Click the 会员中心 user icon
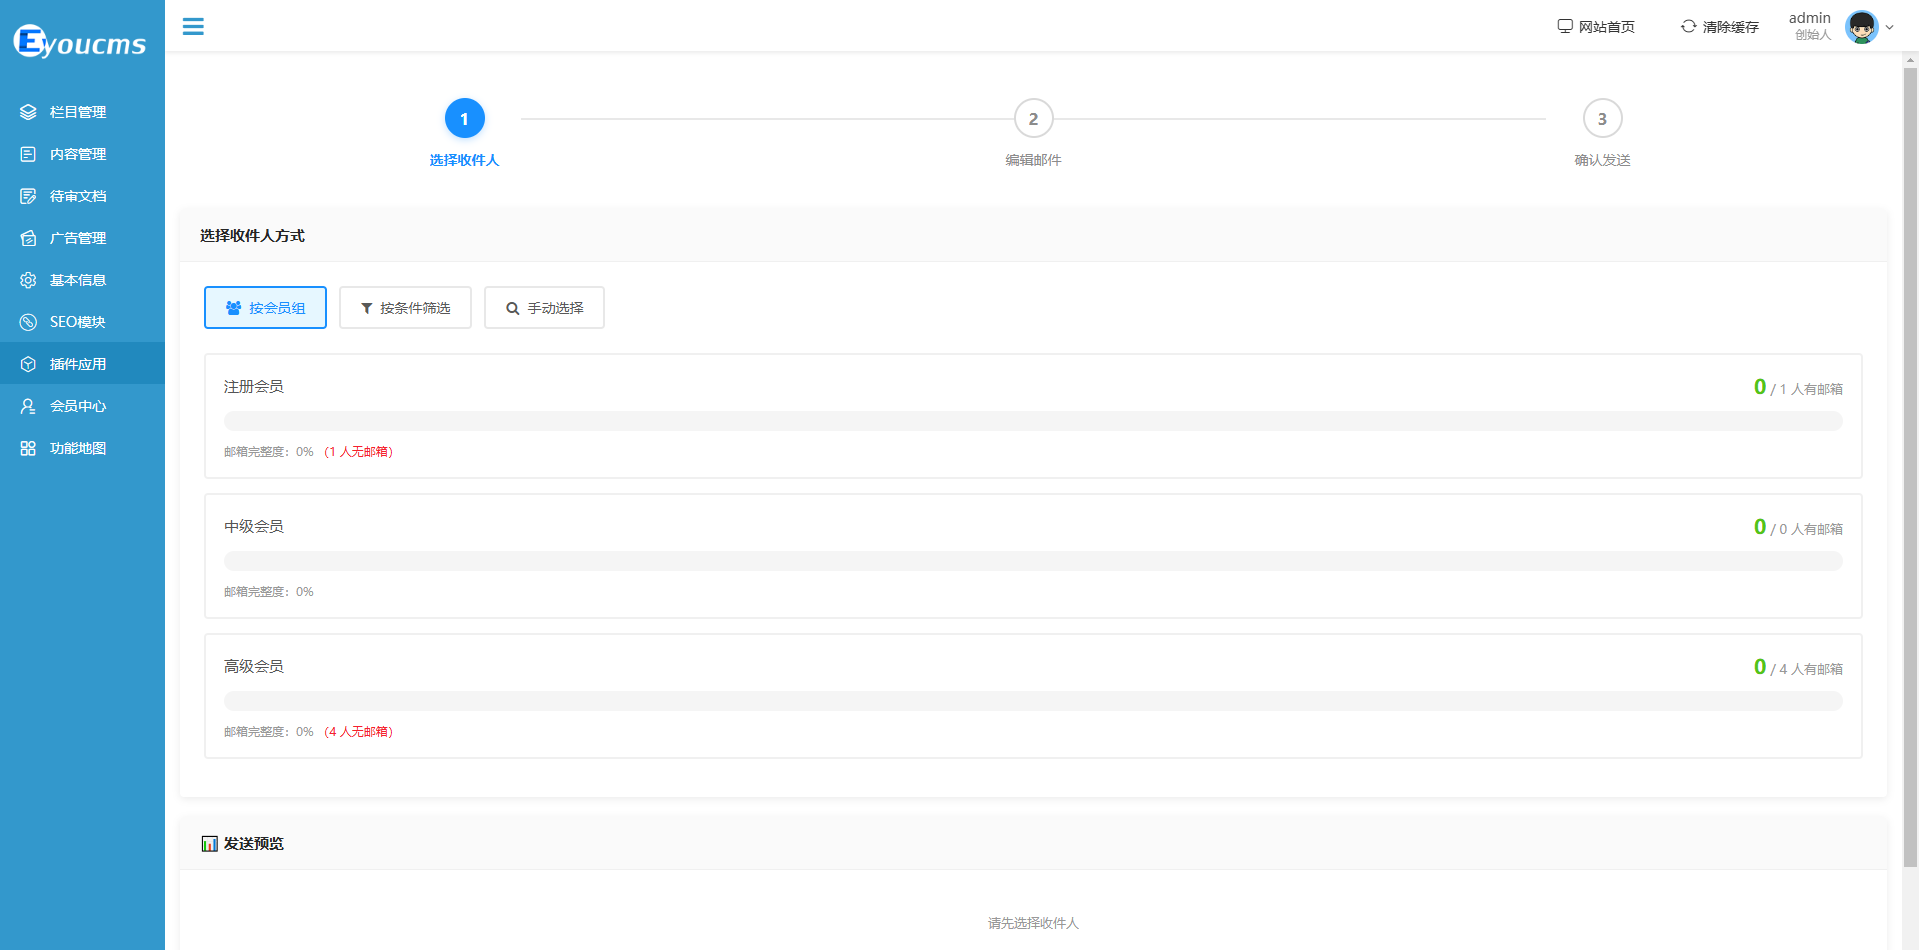This screenshot has height=950, width=1919. (28, 406)
